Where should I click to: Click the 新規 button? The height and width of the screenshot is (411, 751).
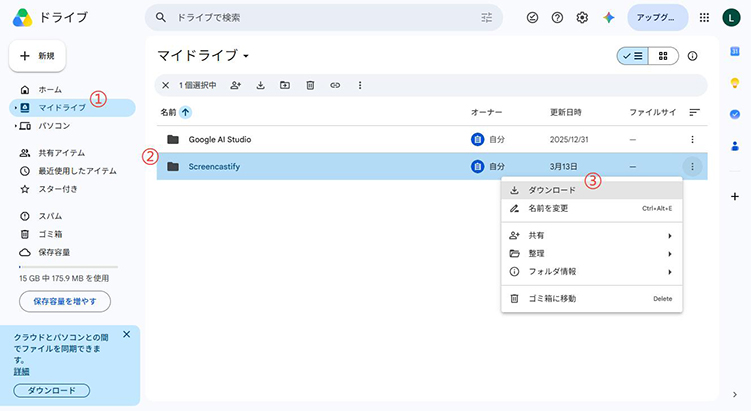click(37, 56)
